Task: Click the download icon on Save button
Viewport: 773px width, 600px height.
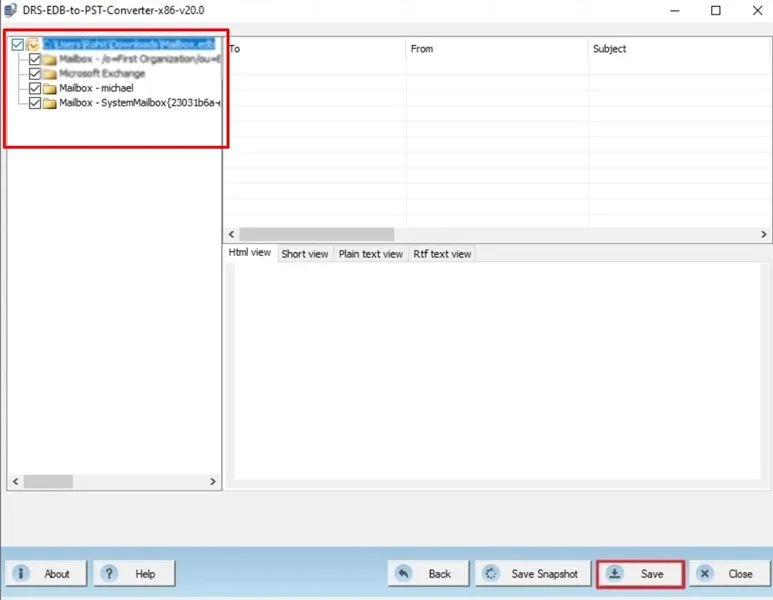Action: 615,573
